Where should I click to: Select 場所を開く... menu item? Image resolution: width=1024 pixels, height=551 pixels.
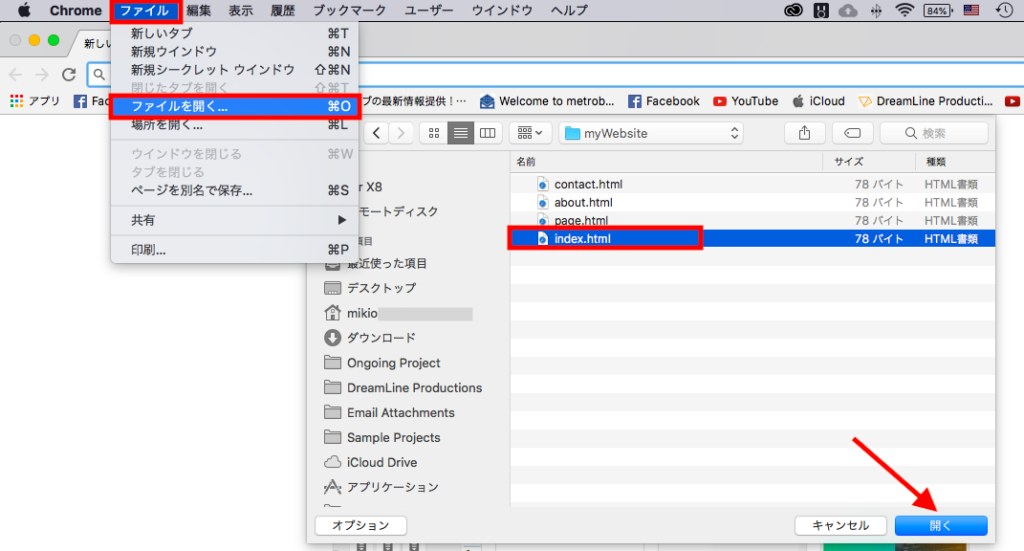(235, 125)
